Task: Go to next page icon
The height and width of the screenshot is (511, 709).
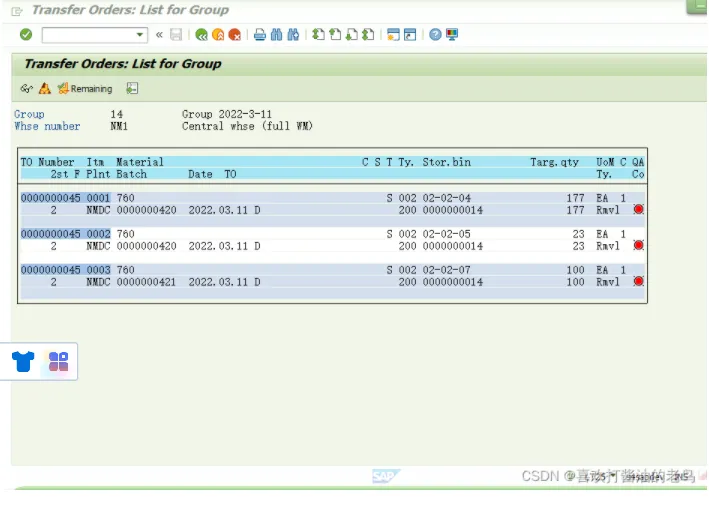Action: coord(352,35)
